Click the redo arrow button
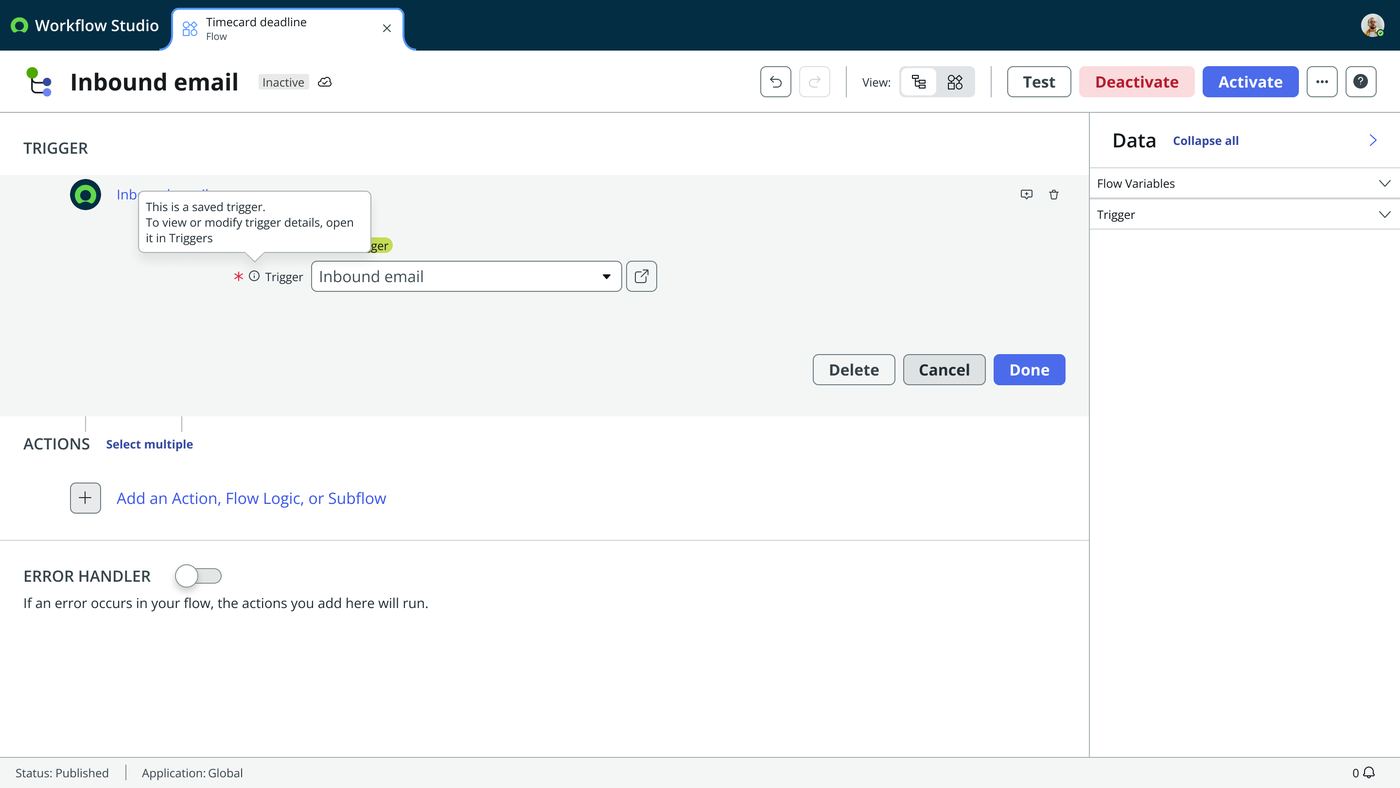Screen dimensions: 1400x788 click(815, 82)
